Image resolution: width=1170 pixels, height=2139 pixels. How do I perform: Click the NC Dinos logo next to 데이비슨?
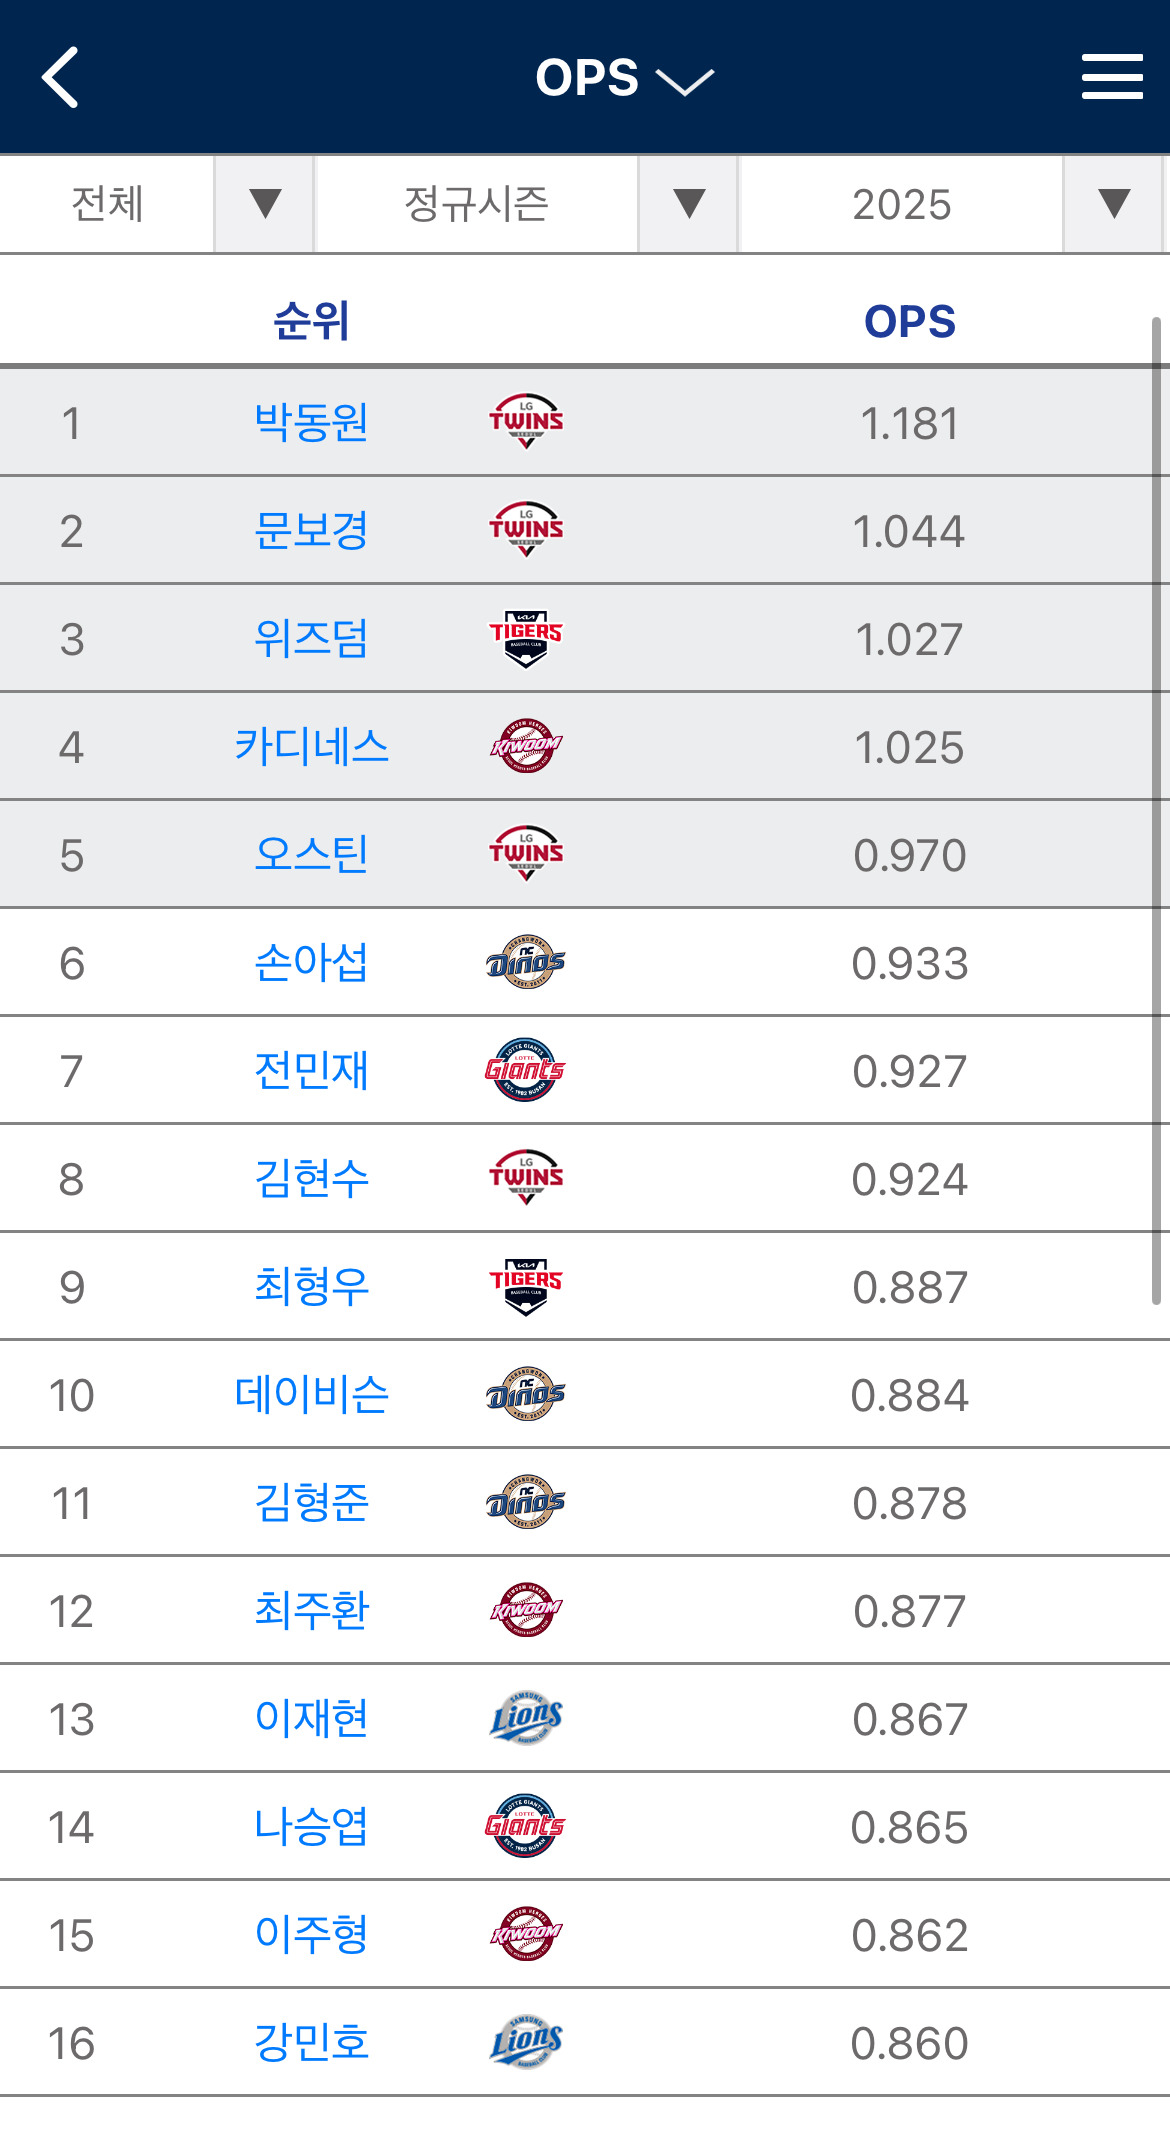[x=523, y=1394]
